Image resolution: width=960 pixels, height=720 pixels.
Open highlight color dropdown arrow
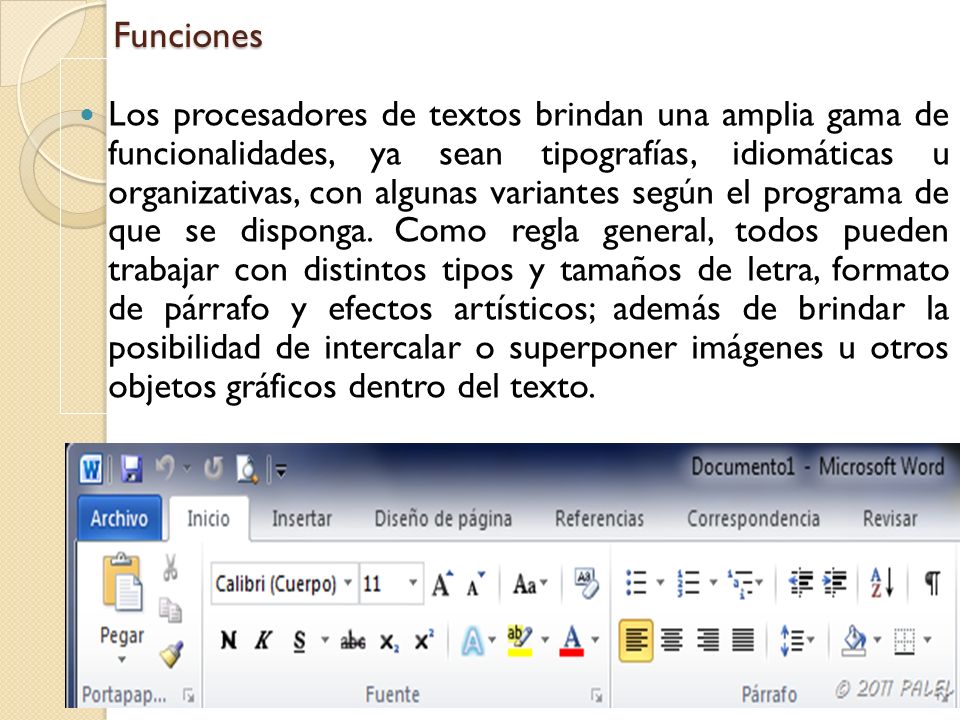545,640
